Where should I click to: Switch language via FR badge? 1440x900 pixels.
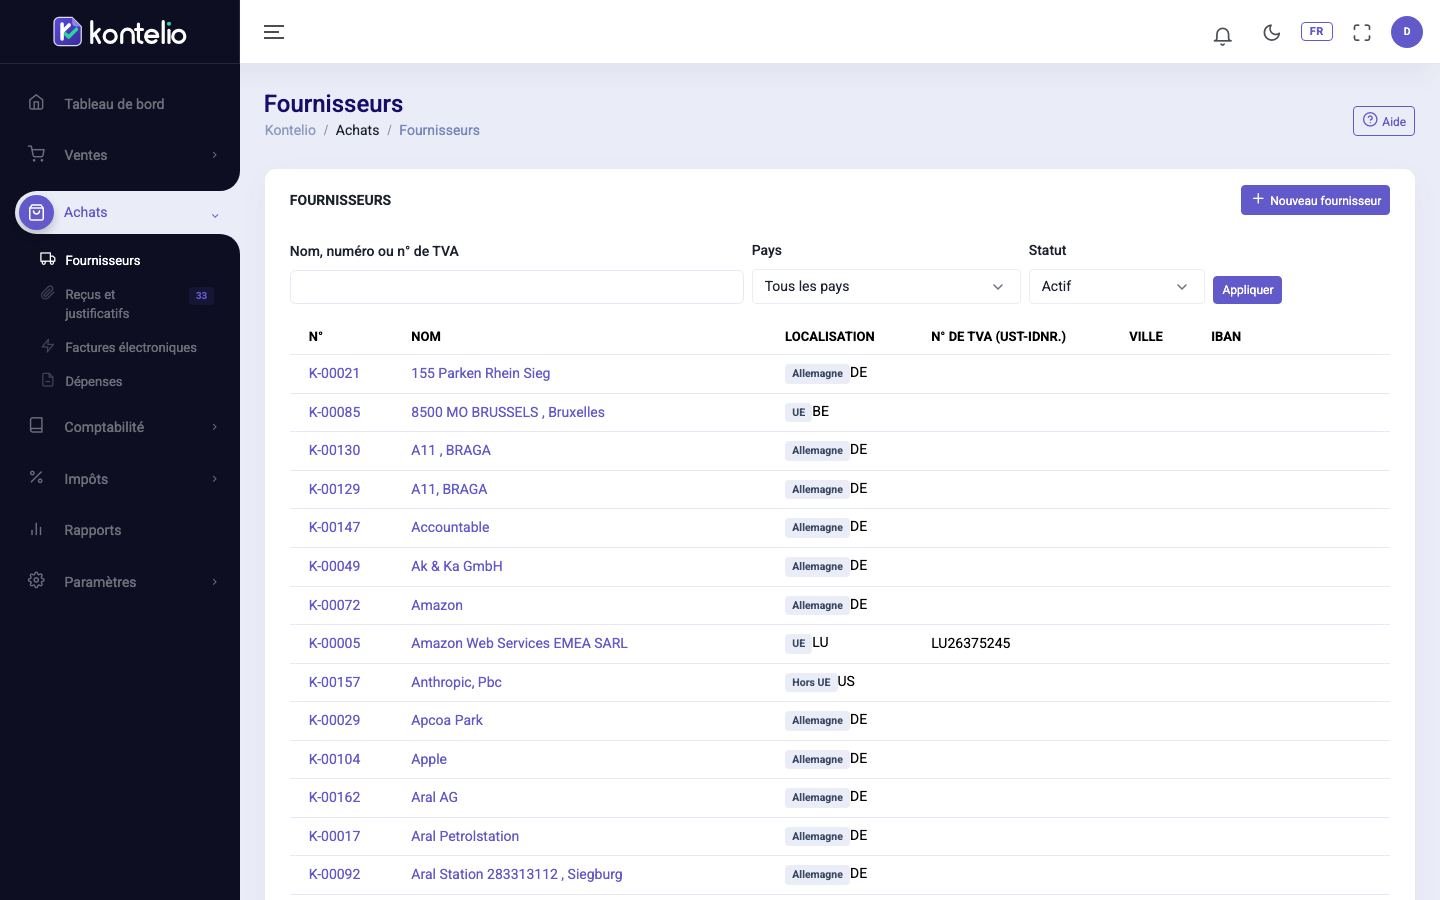pyautogui.click(x=1316, y=31)
